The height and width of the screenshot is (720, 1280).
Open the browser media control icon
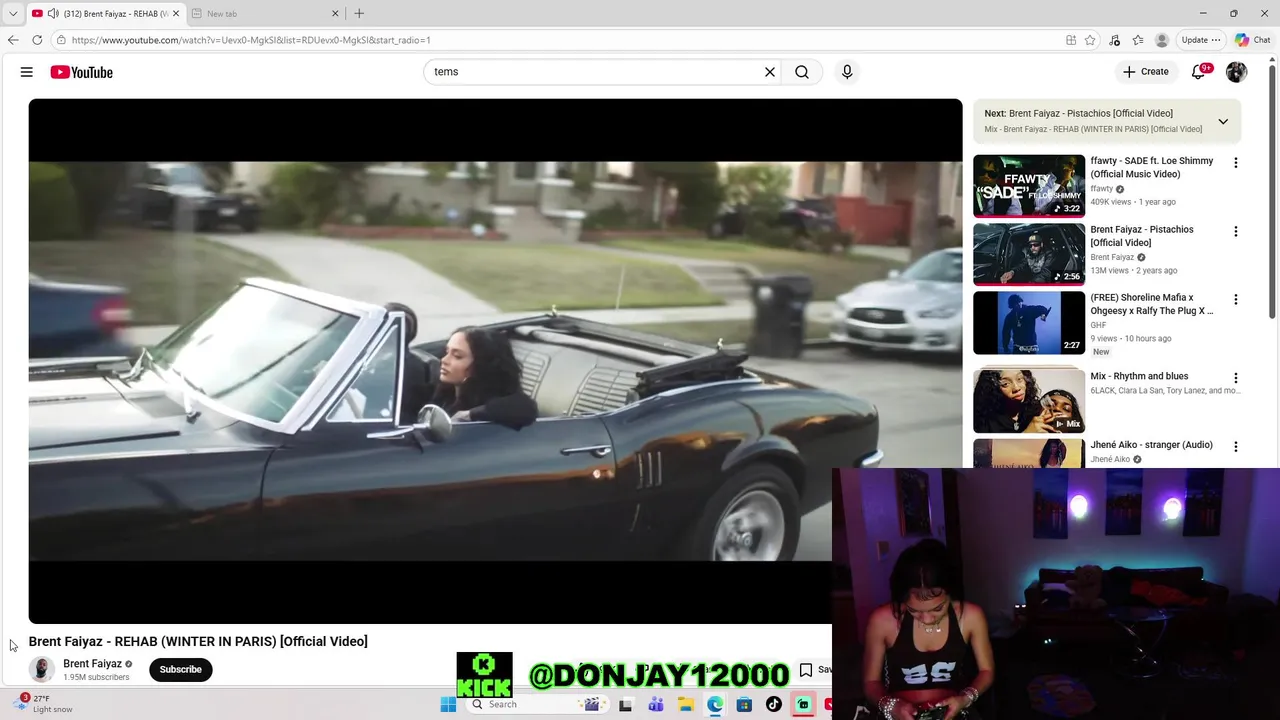coord(1114,40)
